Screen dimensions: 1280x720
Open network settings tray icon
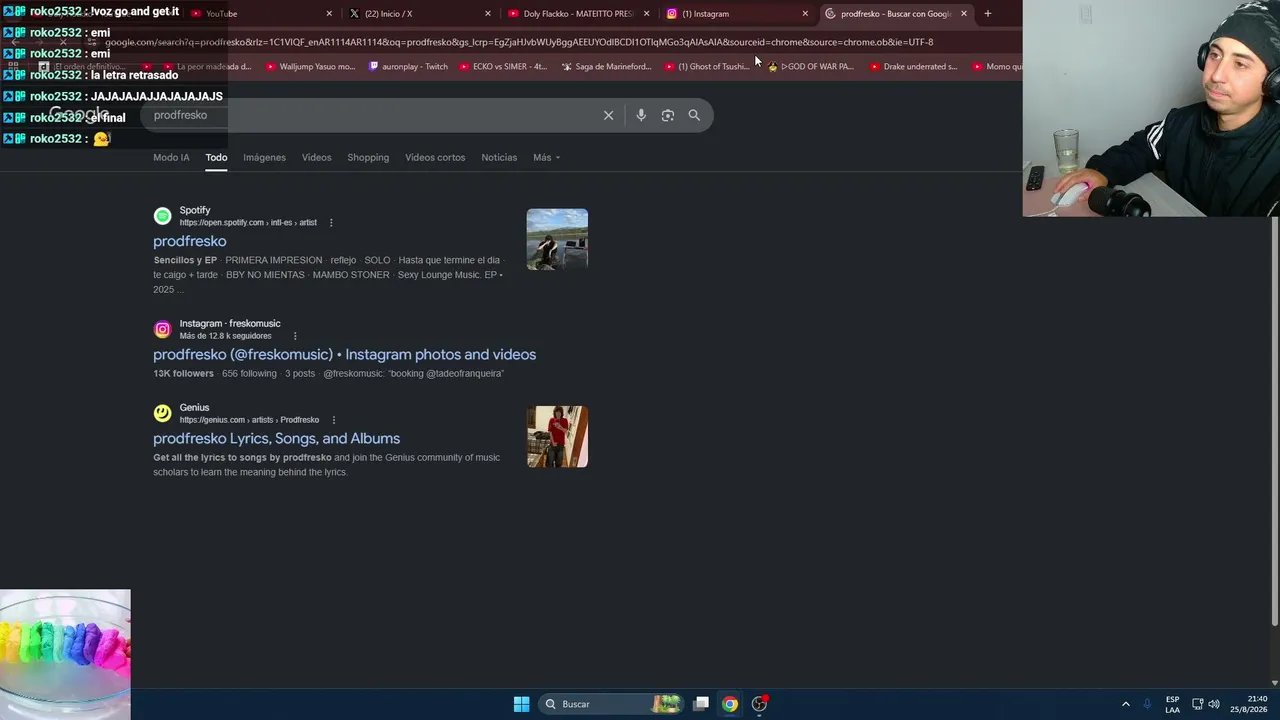(x=1197, y=704)
